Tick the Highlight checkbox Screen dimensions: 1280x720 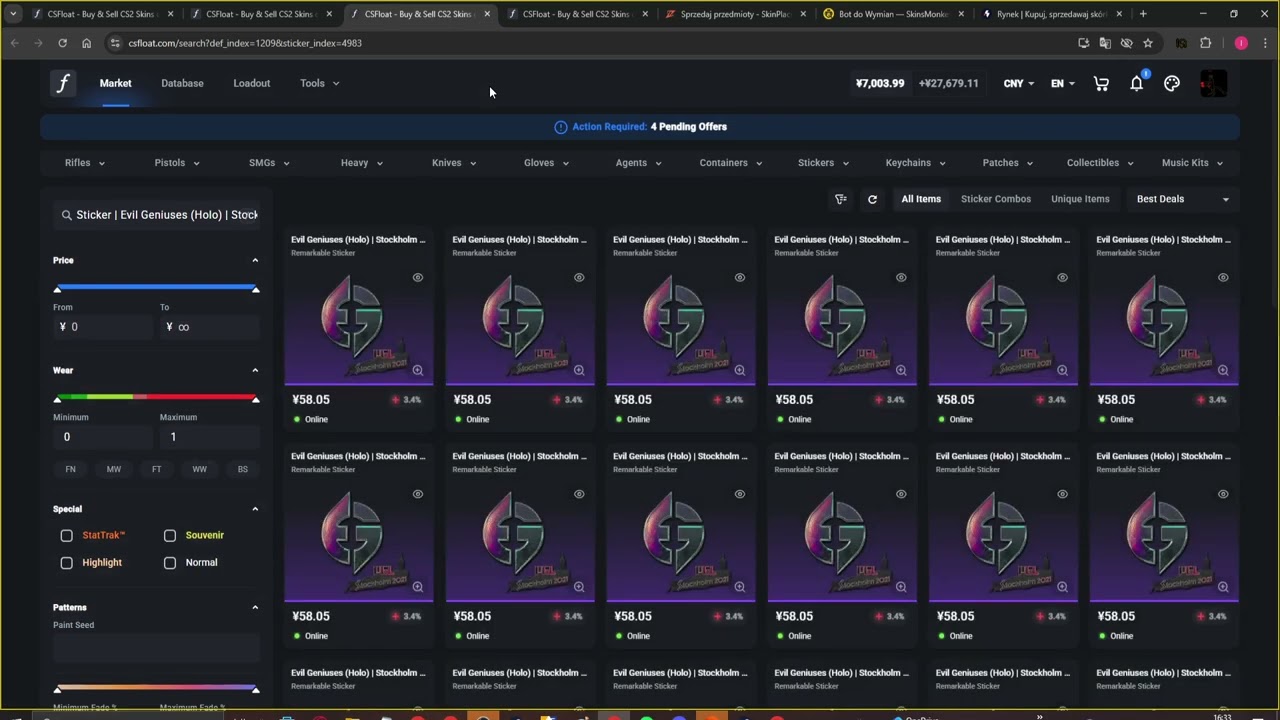[67, 563]
